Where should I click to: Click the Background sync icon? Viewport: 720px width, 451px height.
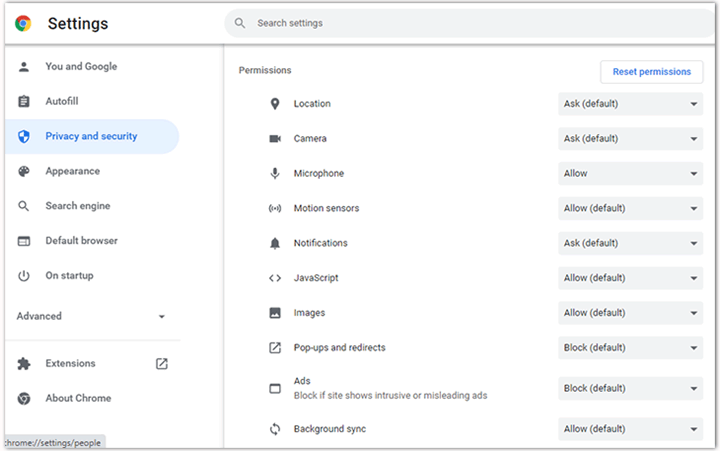tap(275, 429)
